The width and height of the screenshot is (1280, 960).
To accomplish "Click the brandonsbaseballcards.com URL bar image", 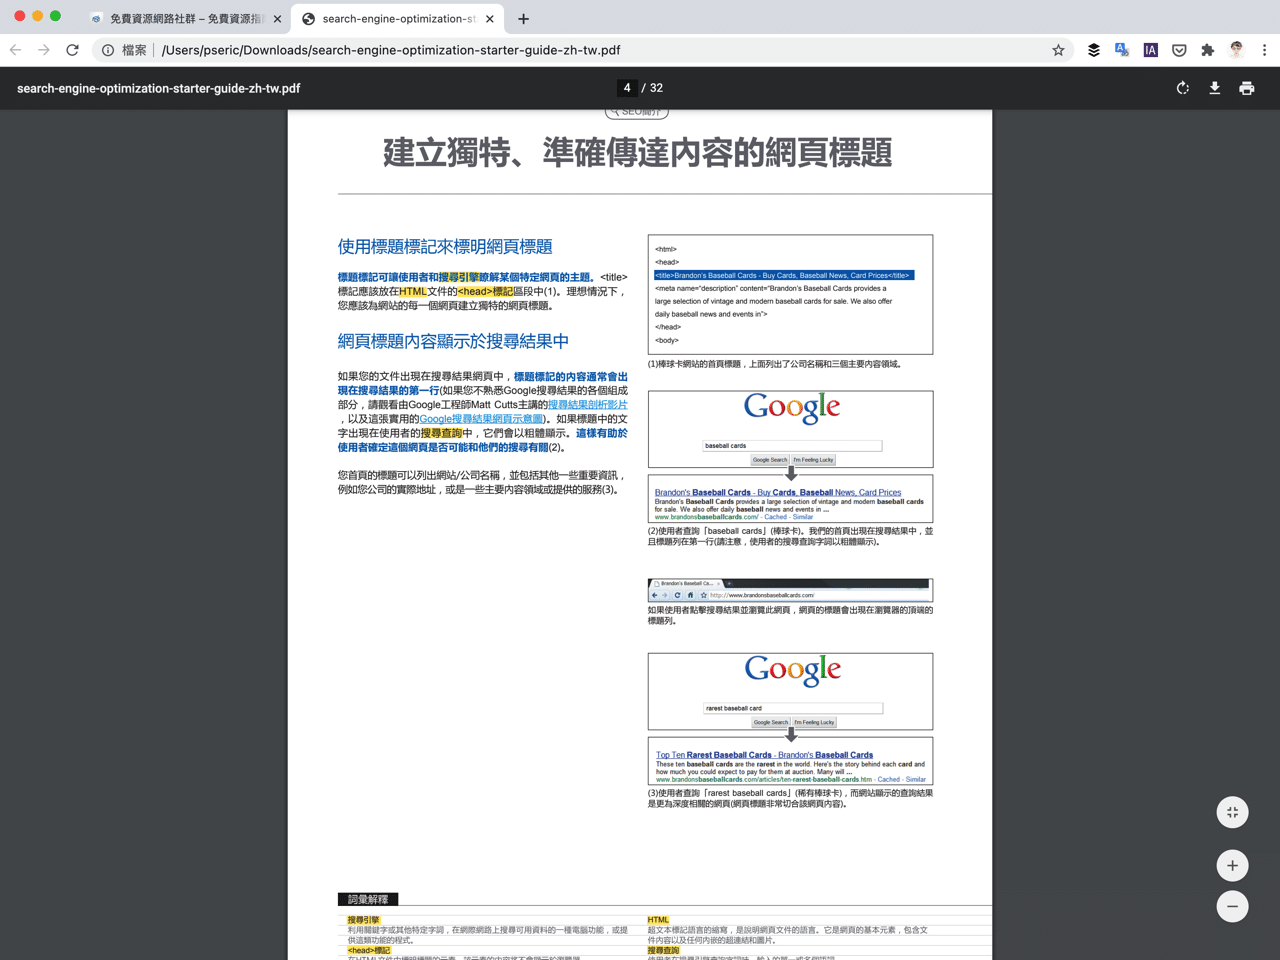I will pyautogui.click(x=790, y=589).
